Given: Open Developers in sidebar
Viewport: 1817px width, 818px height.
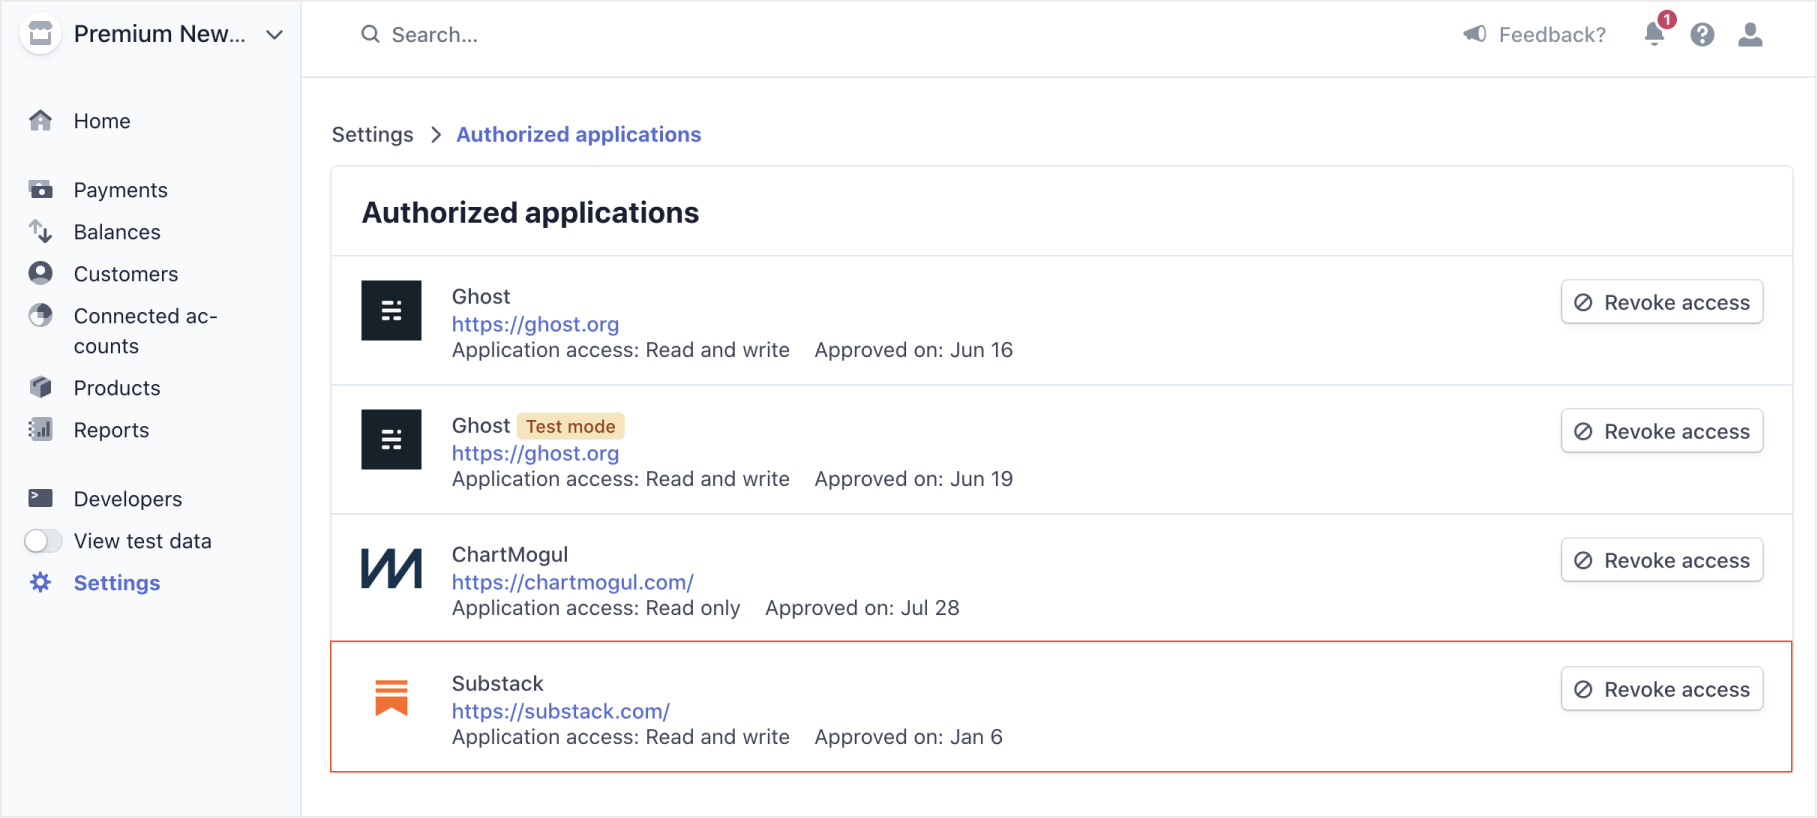Looking at the screenshot, I should pos(128,499).
